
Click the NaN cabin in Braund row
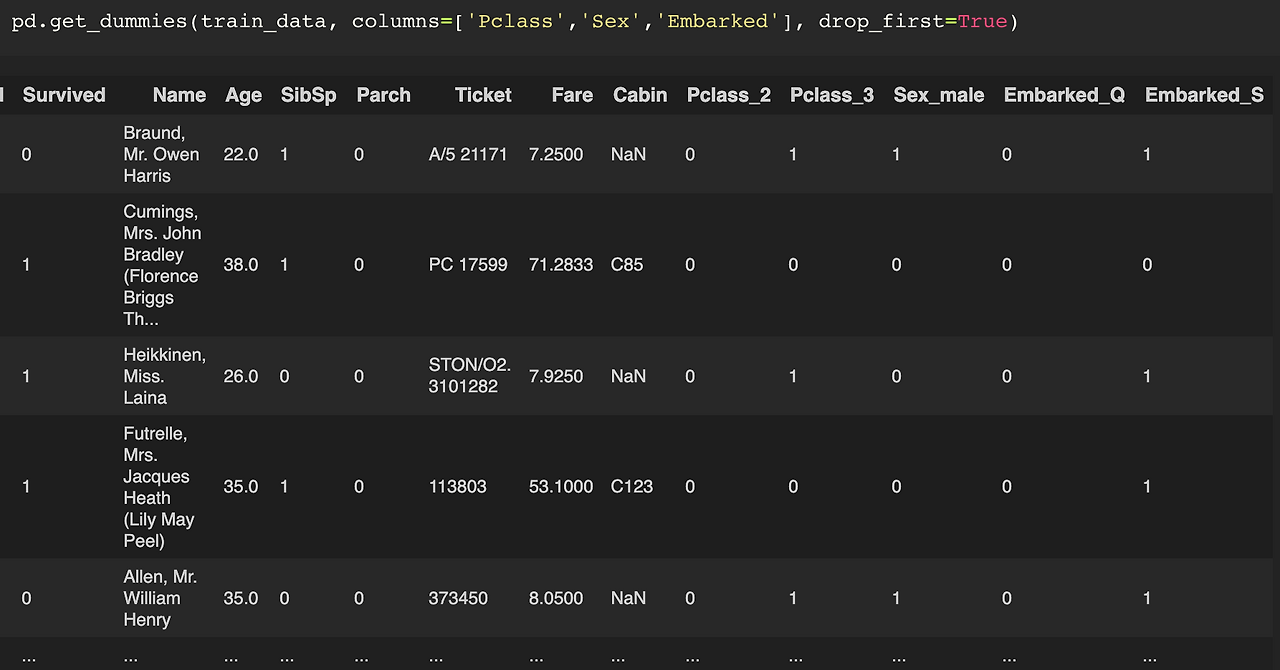click(x=629, y=154)
